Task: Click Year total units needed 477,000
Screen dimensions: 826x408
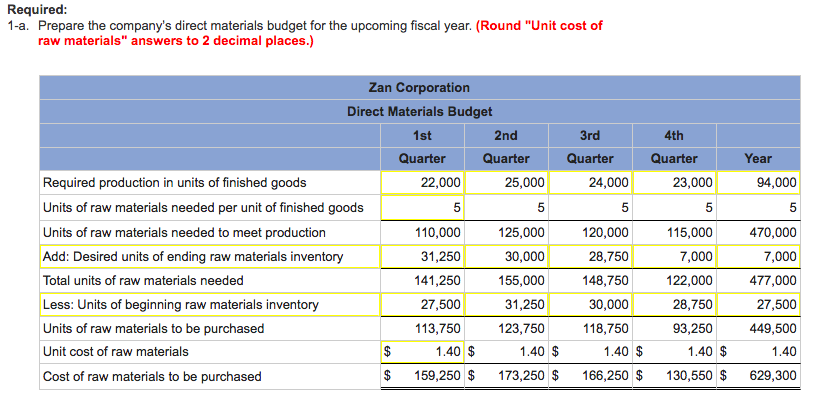Action: pos(774,281)
